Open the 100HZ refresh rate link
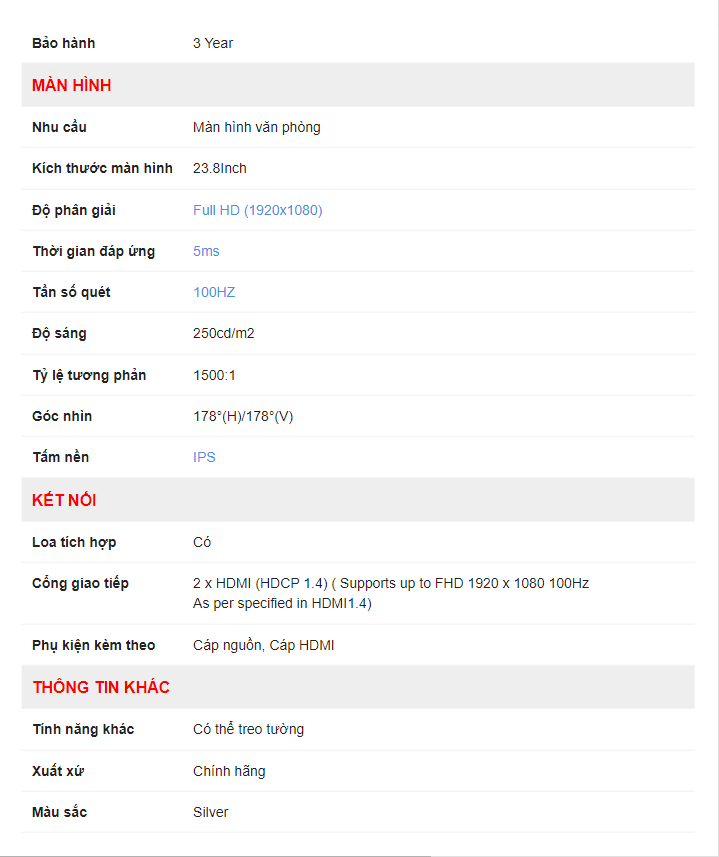The width and height of the screenshot is (719, 857). [x=214, y=292]
